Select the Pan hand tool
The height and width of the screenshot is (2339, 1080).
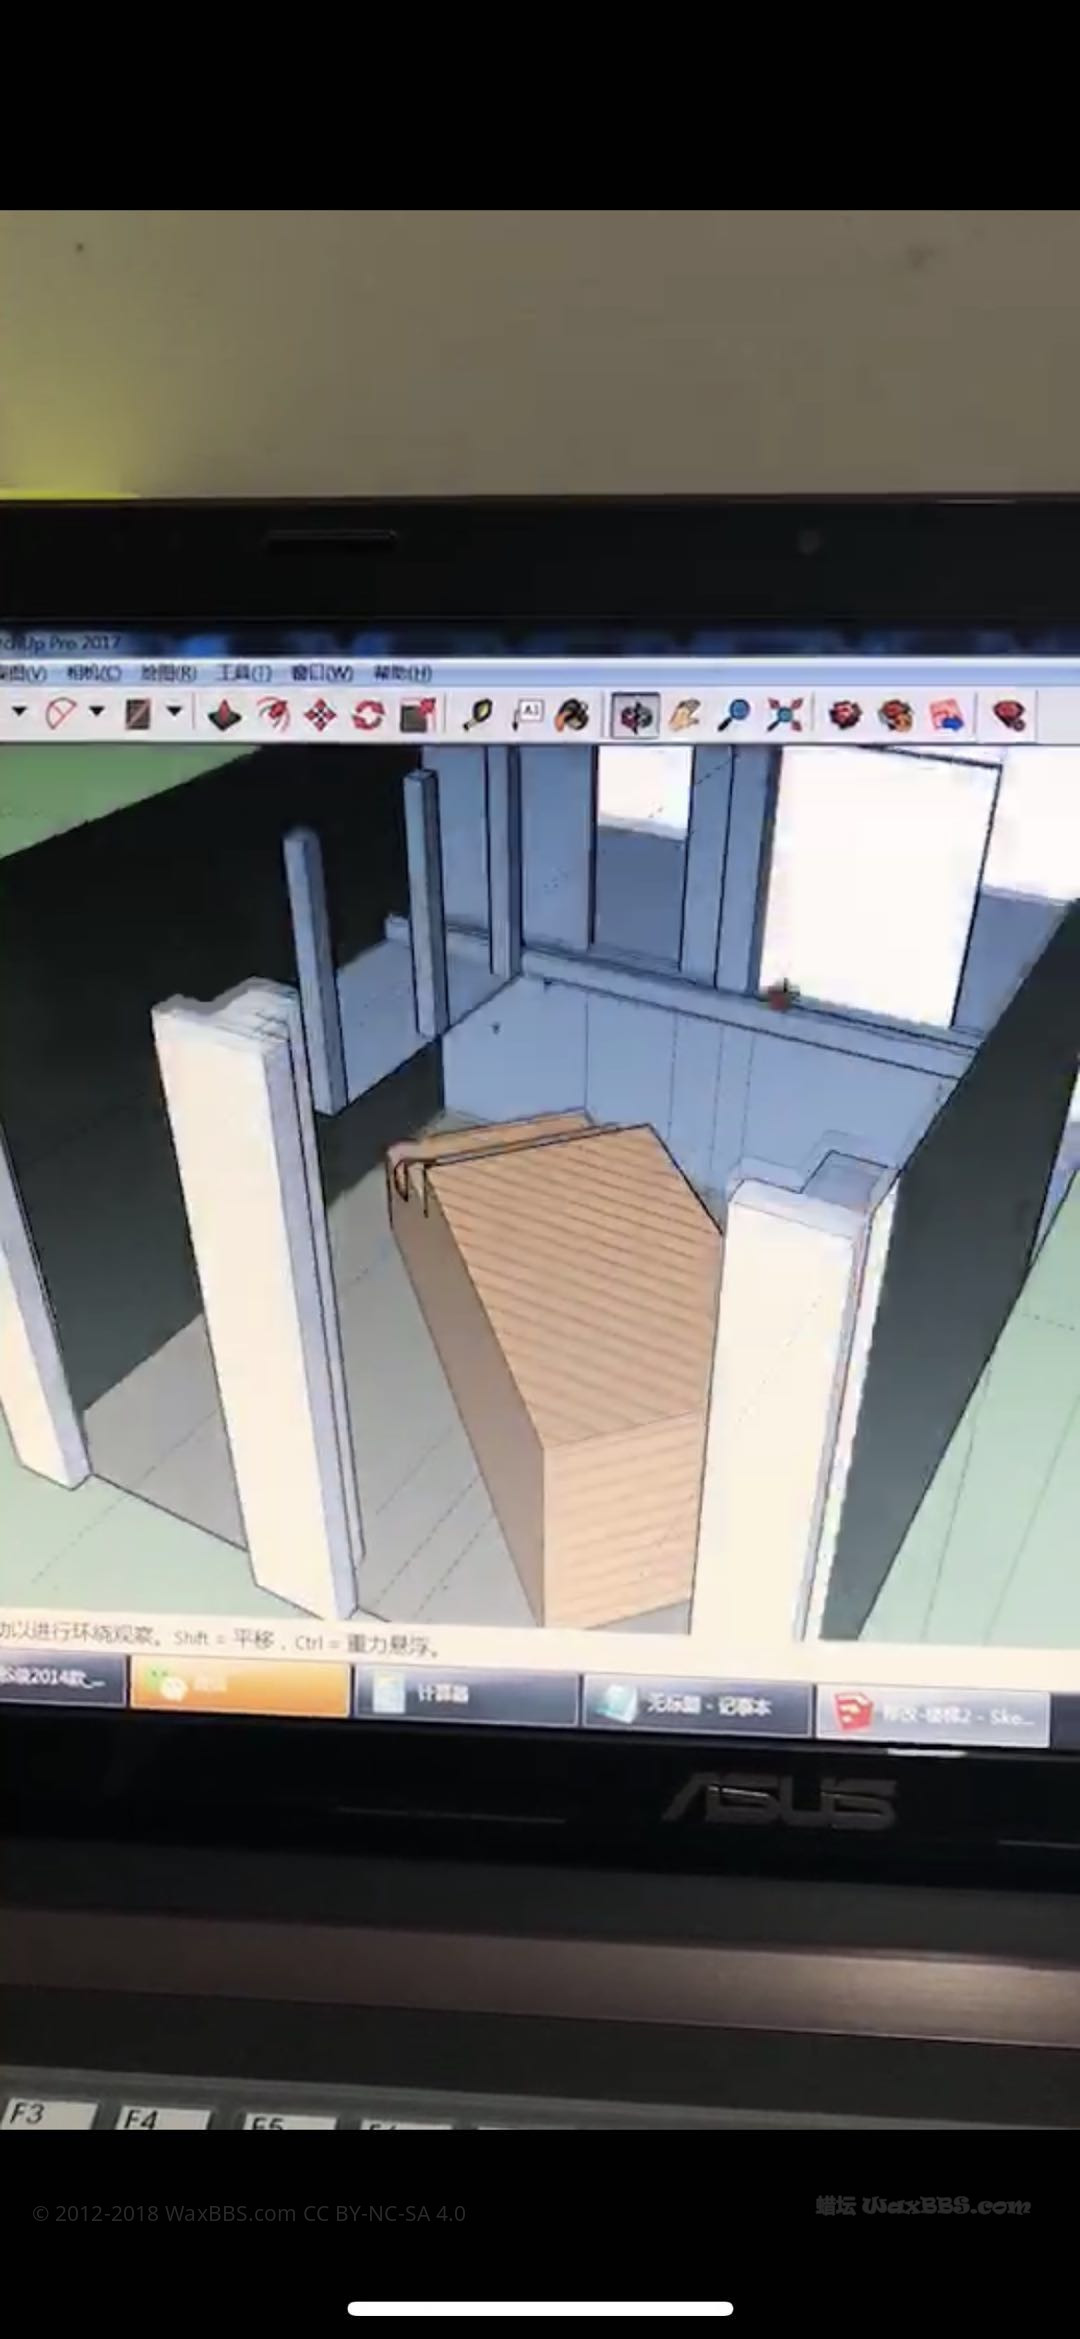coord(685,715)
